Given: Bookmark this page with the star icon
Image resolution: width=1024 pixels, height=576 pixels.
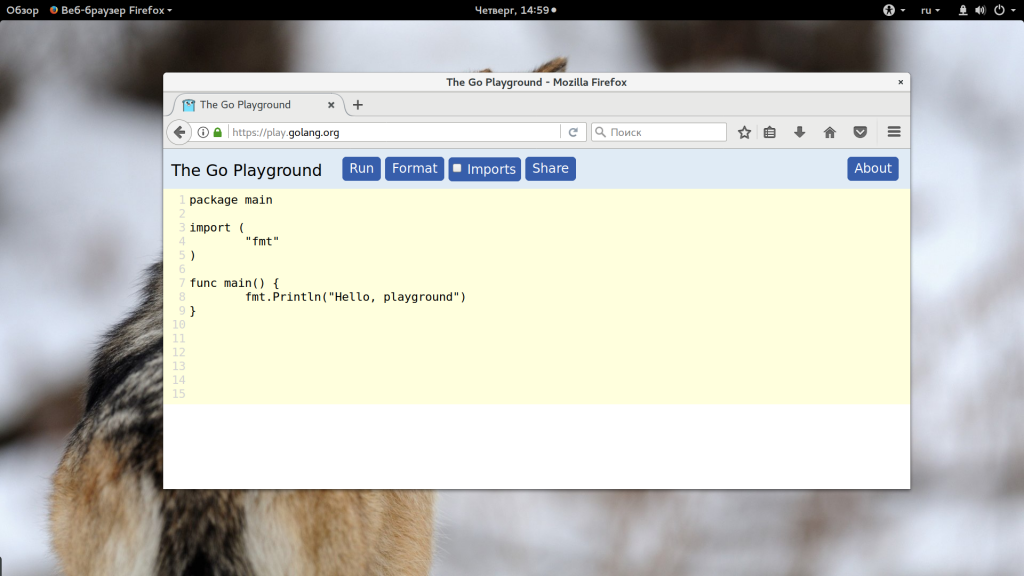Looking at the screenshot, I should pos(744,132).
